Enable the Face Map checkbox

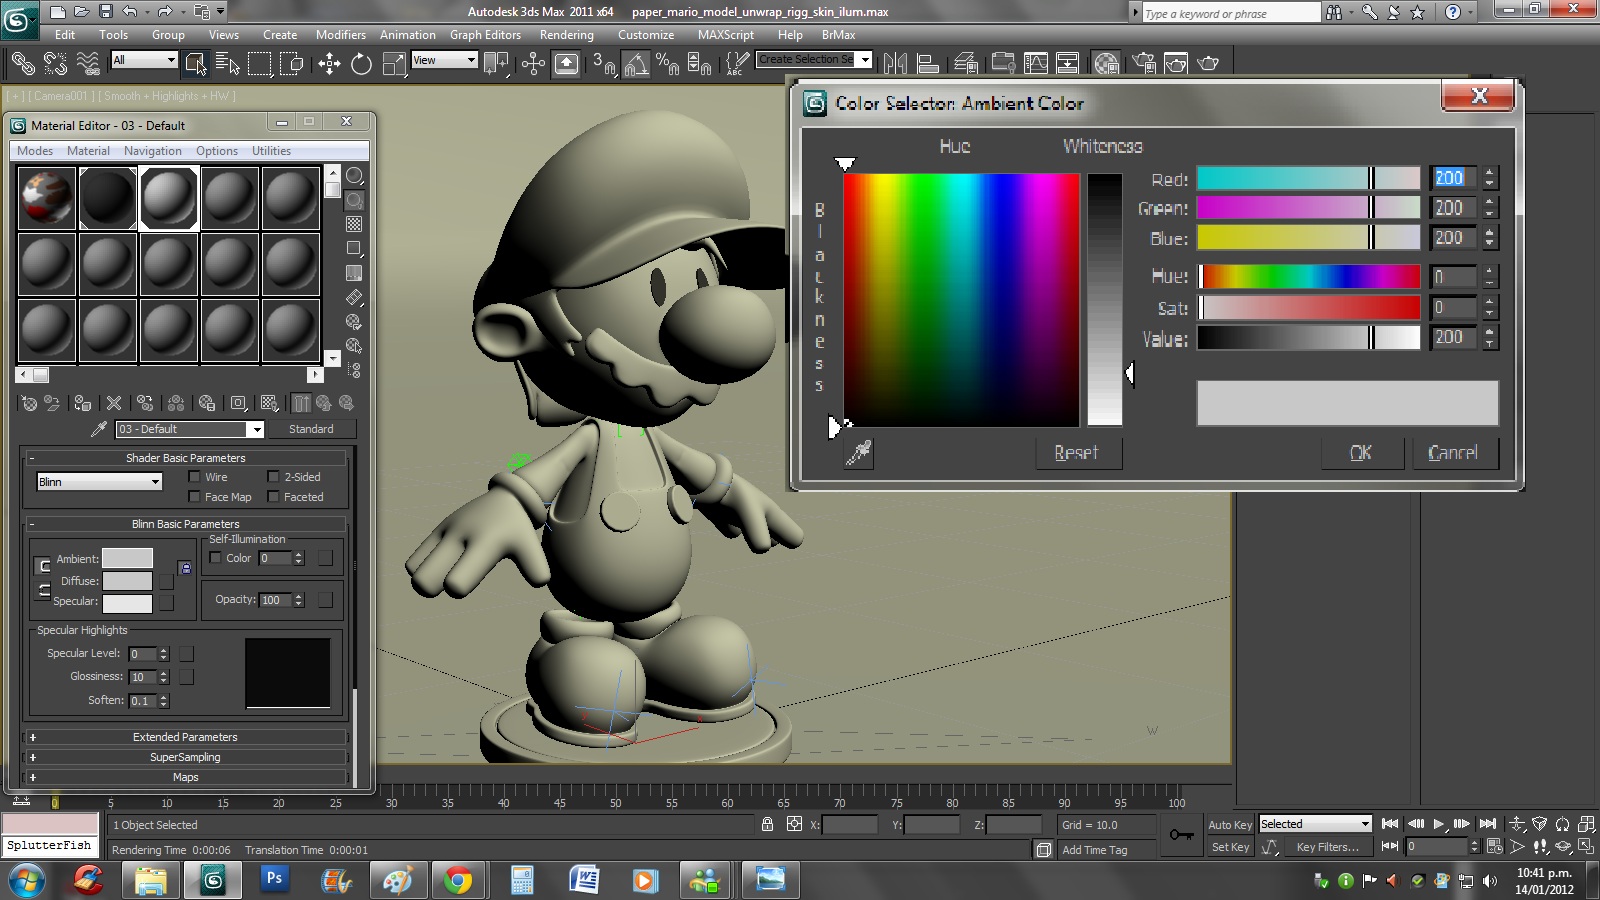(x=194, y=497)
